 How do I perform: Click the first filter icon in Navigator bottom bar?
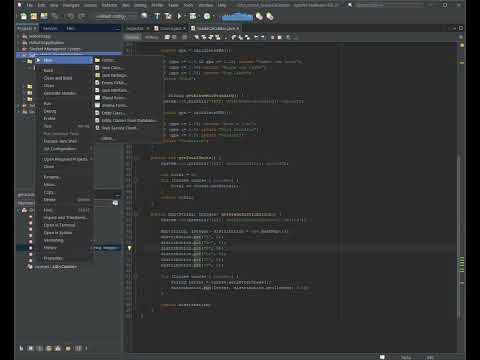tap(21, 348)
